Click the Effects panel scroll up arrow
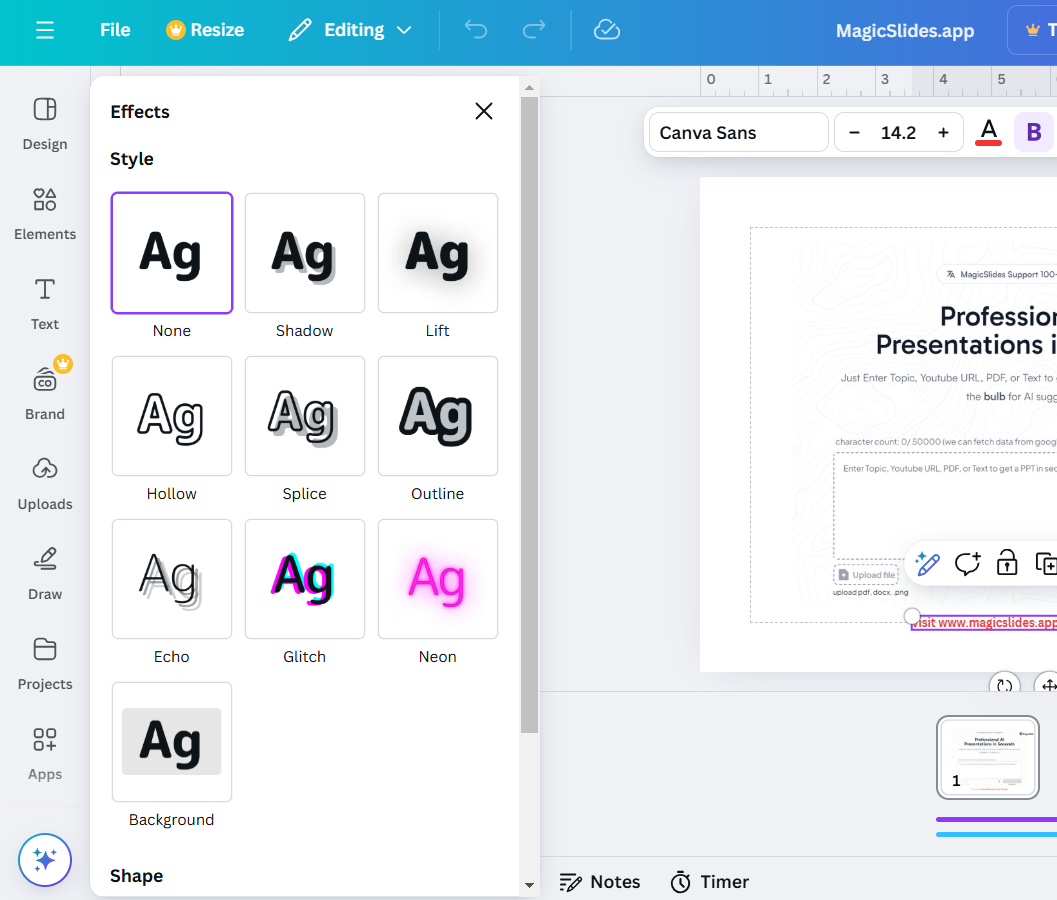Viewport: 1057px width, 900px height. pyautogui.click(x=529, y=88)
